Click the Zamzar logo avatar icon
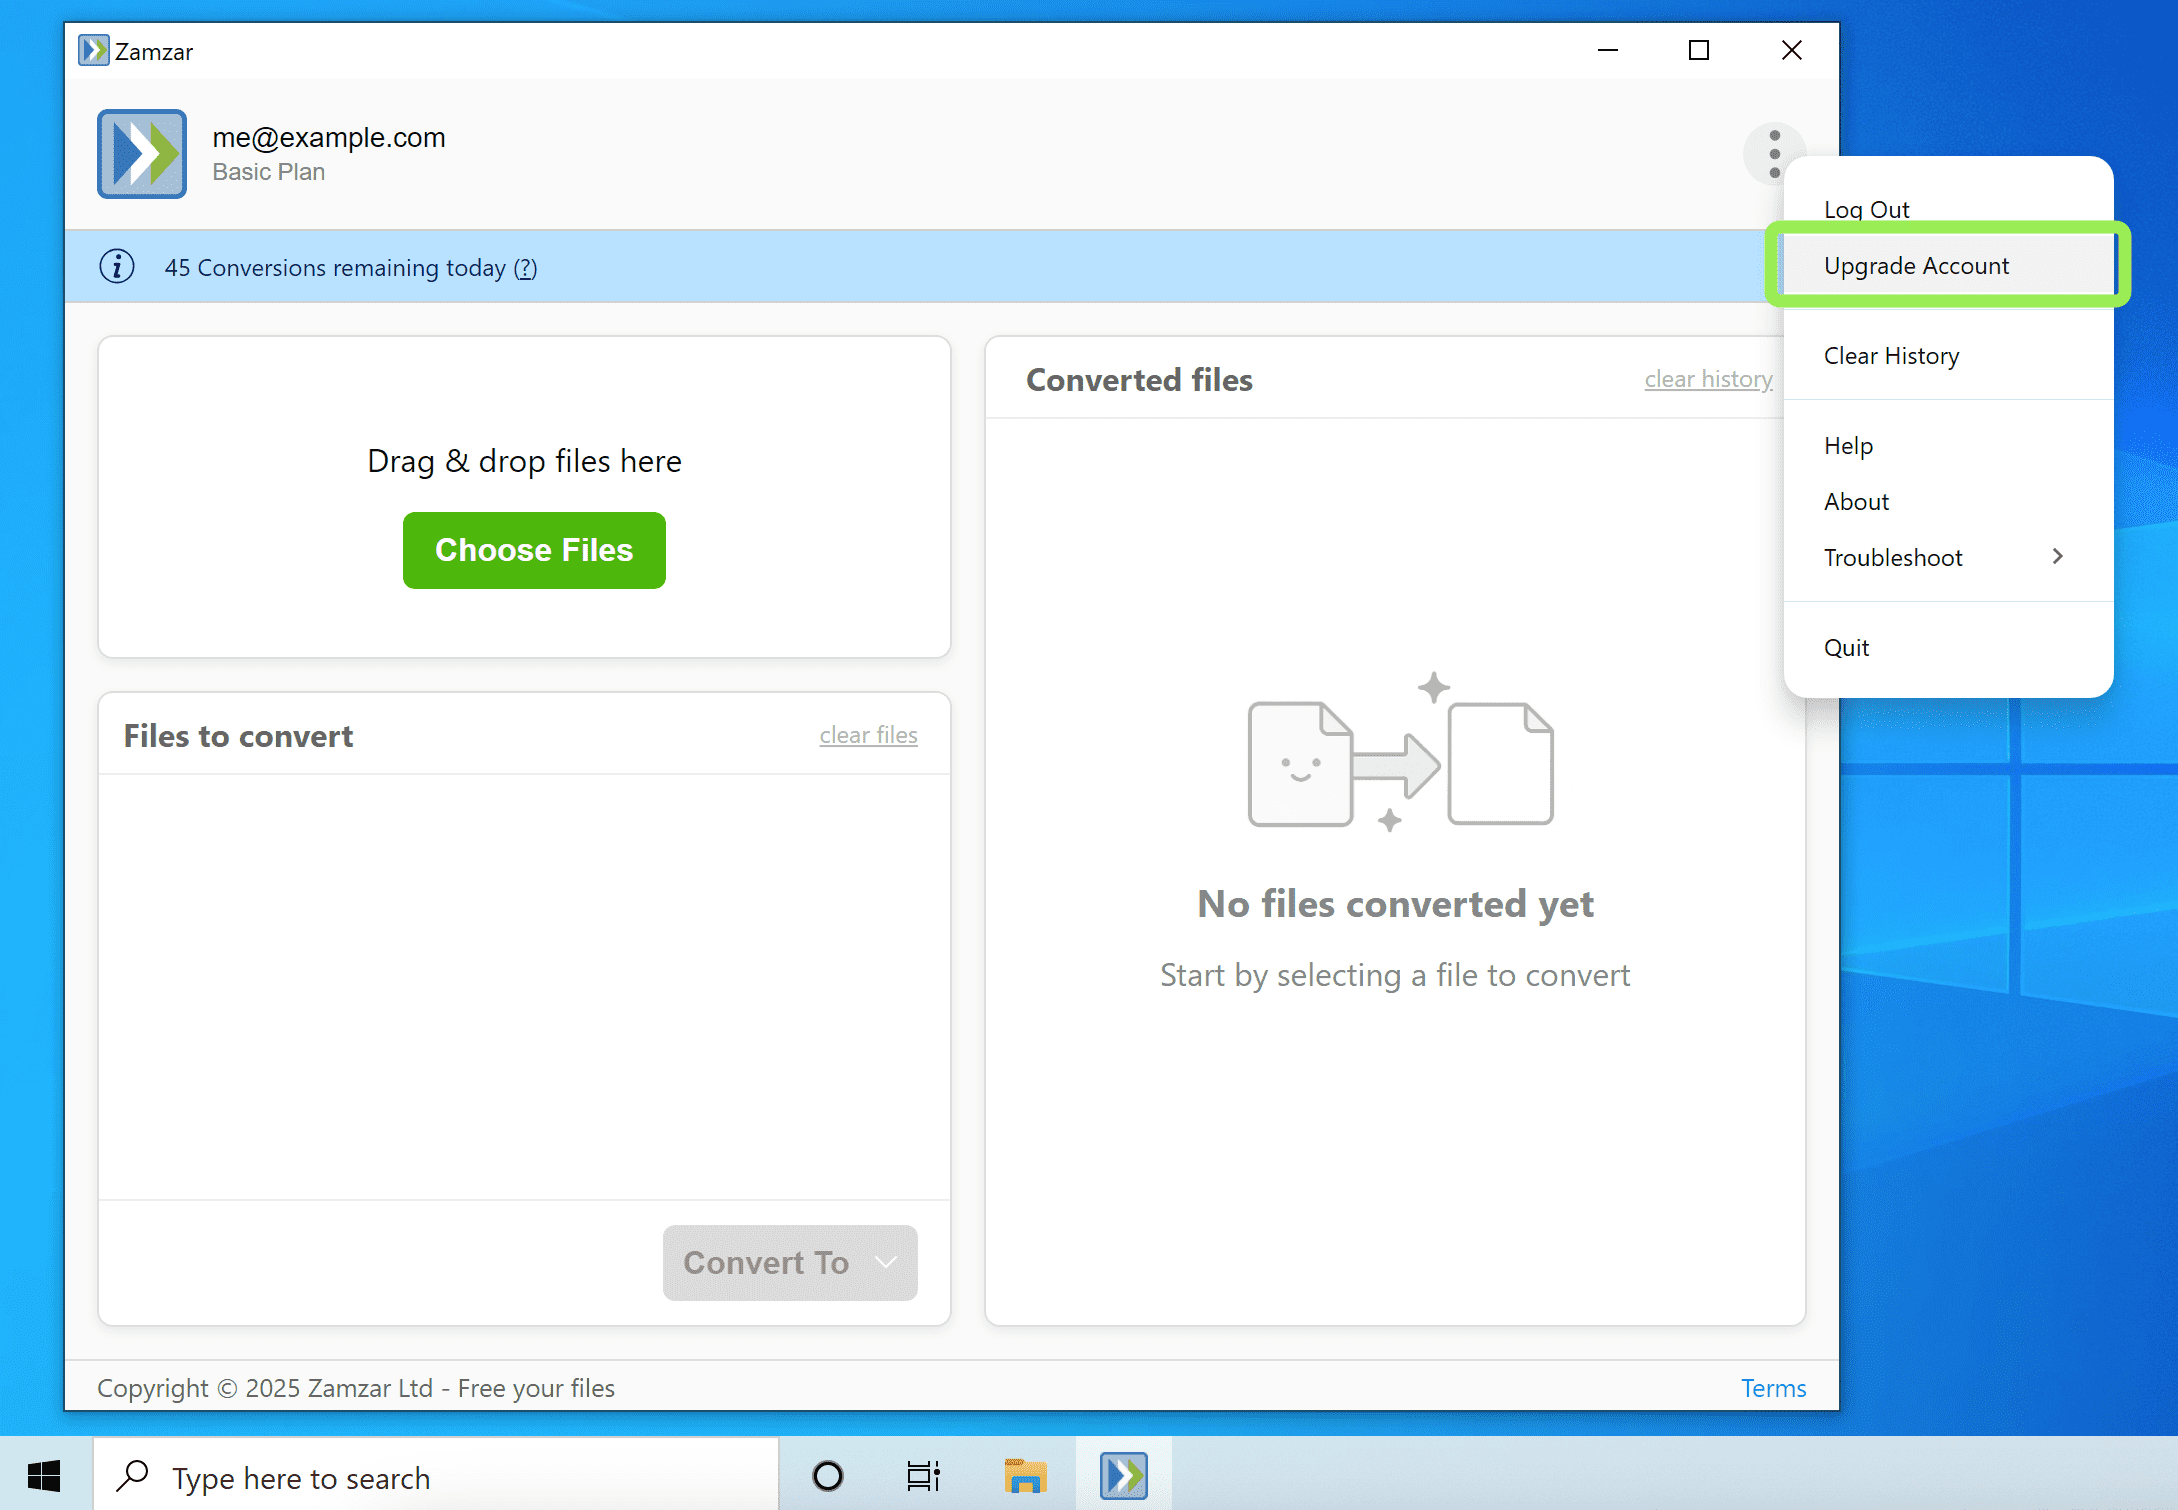 point(142,154)
